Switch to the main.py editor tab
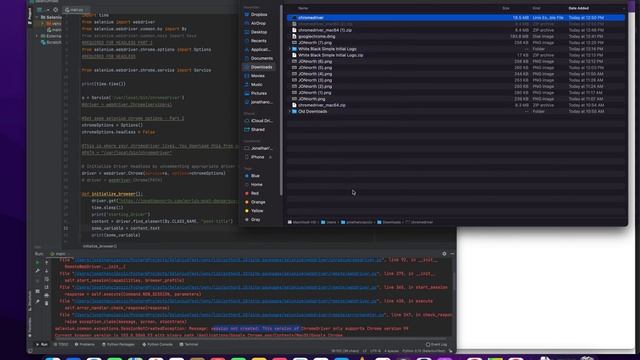Screen dimensions: 640x360 click(x=75, y=10)
